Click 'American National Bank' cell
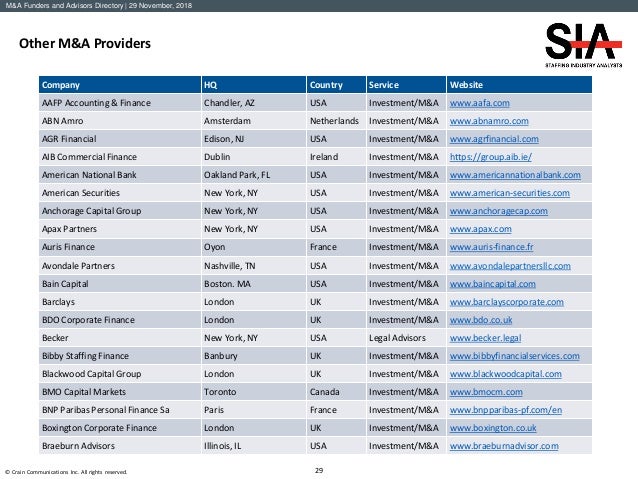Viewport: 638px width, 479px height. coord(120,175)
